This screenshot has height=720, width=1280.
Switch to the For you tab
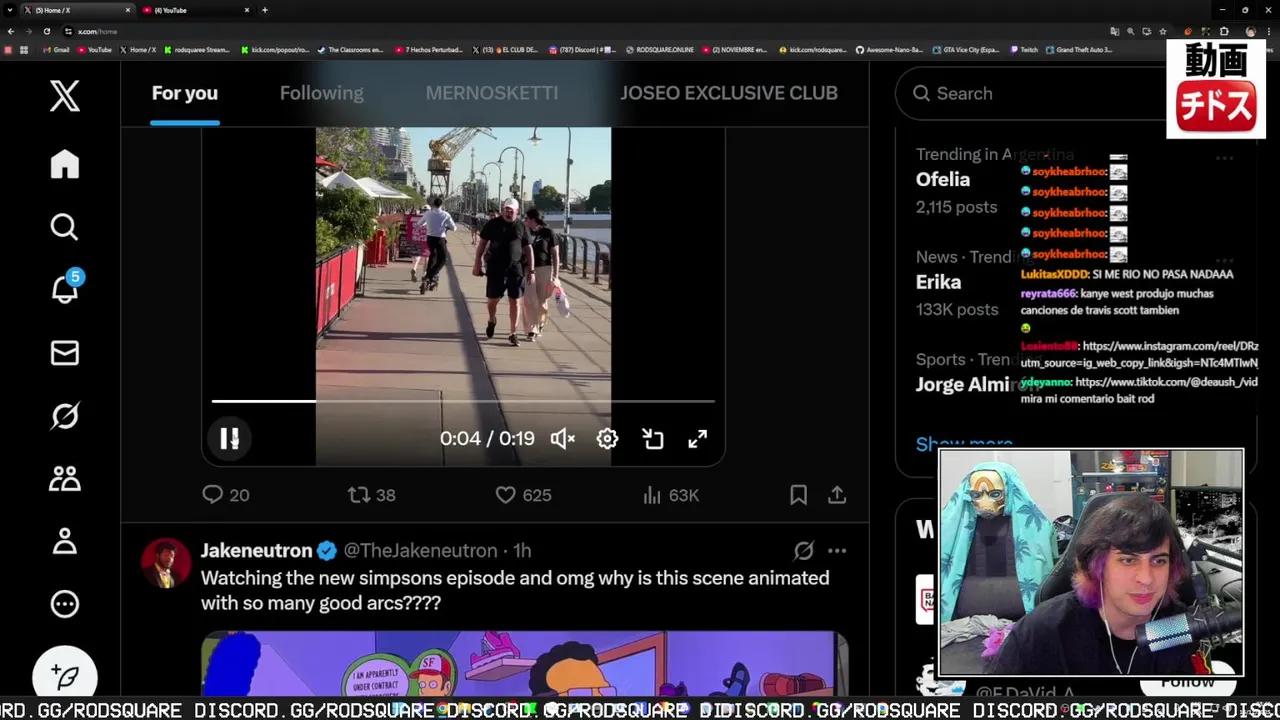point(185,93)
